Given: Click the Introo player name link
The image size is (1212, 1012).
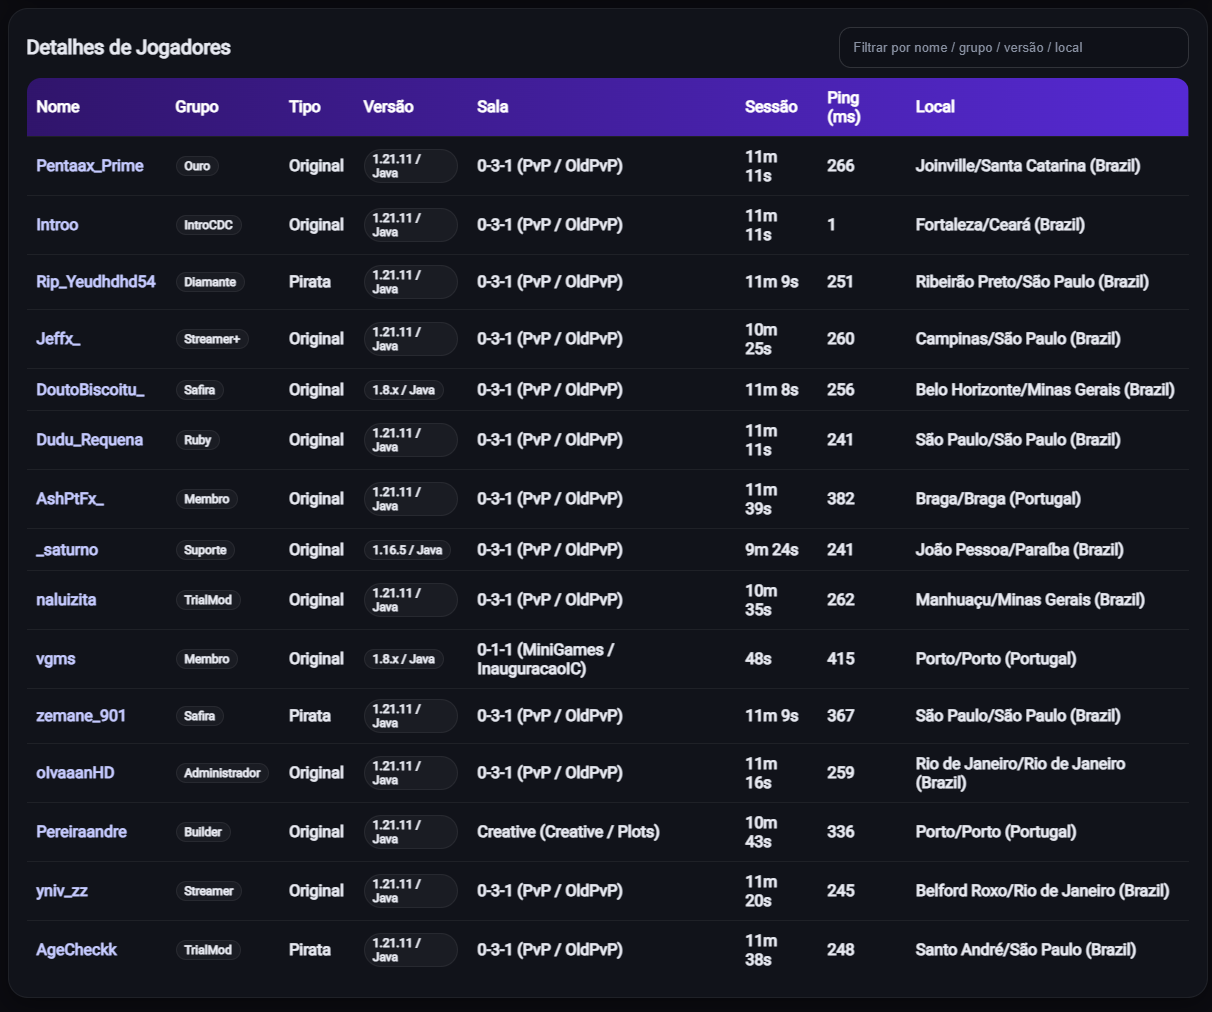Looking at the screenshot, I should tap(57, 225).
